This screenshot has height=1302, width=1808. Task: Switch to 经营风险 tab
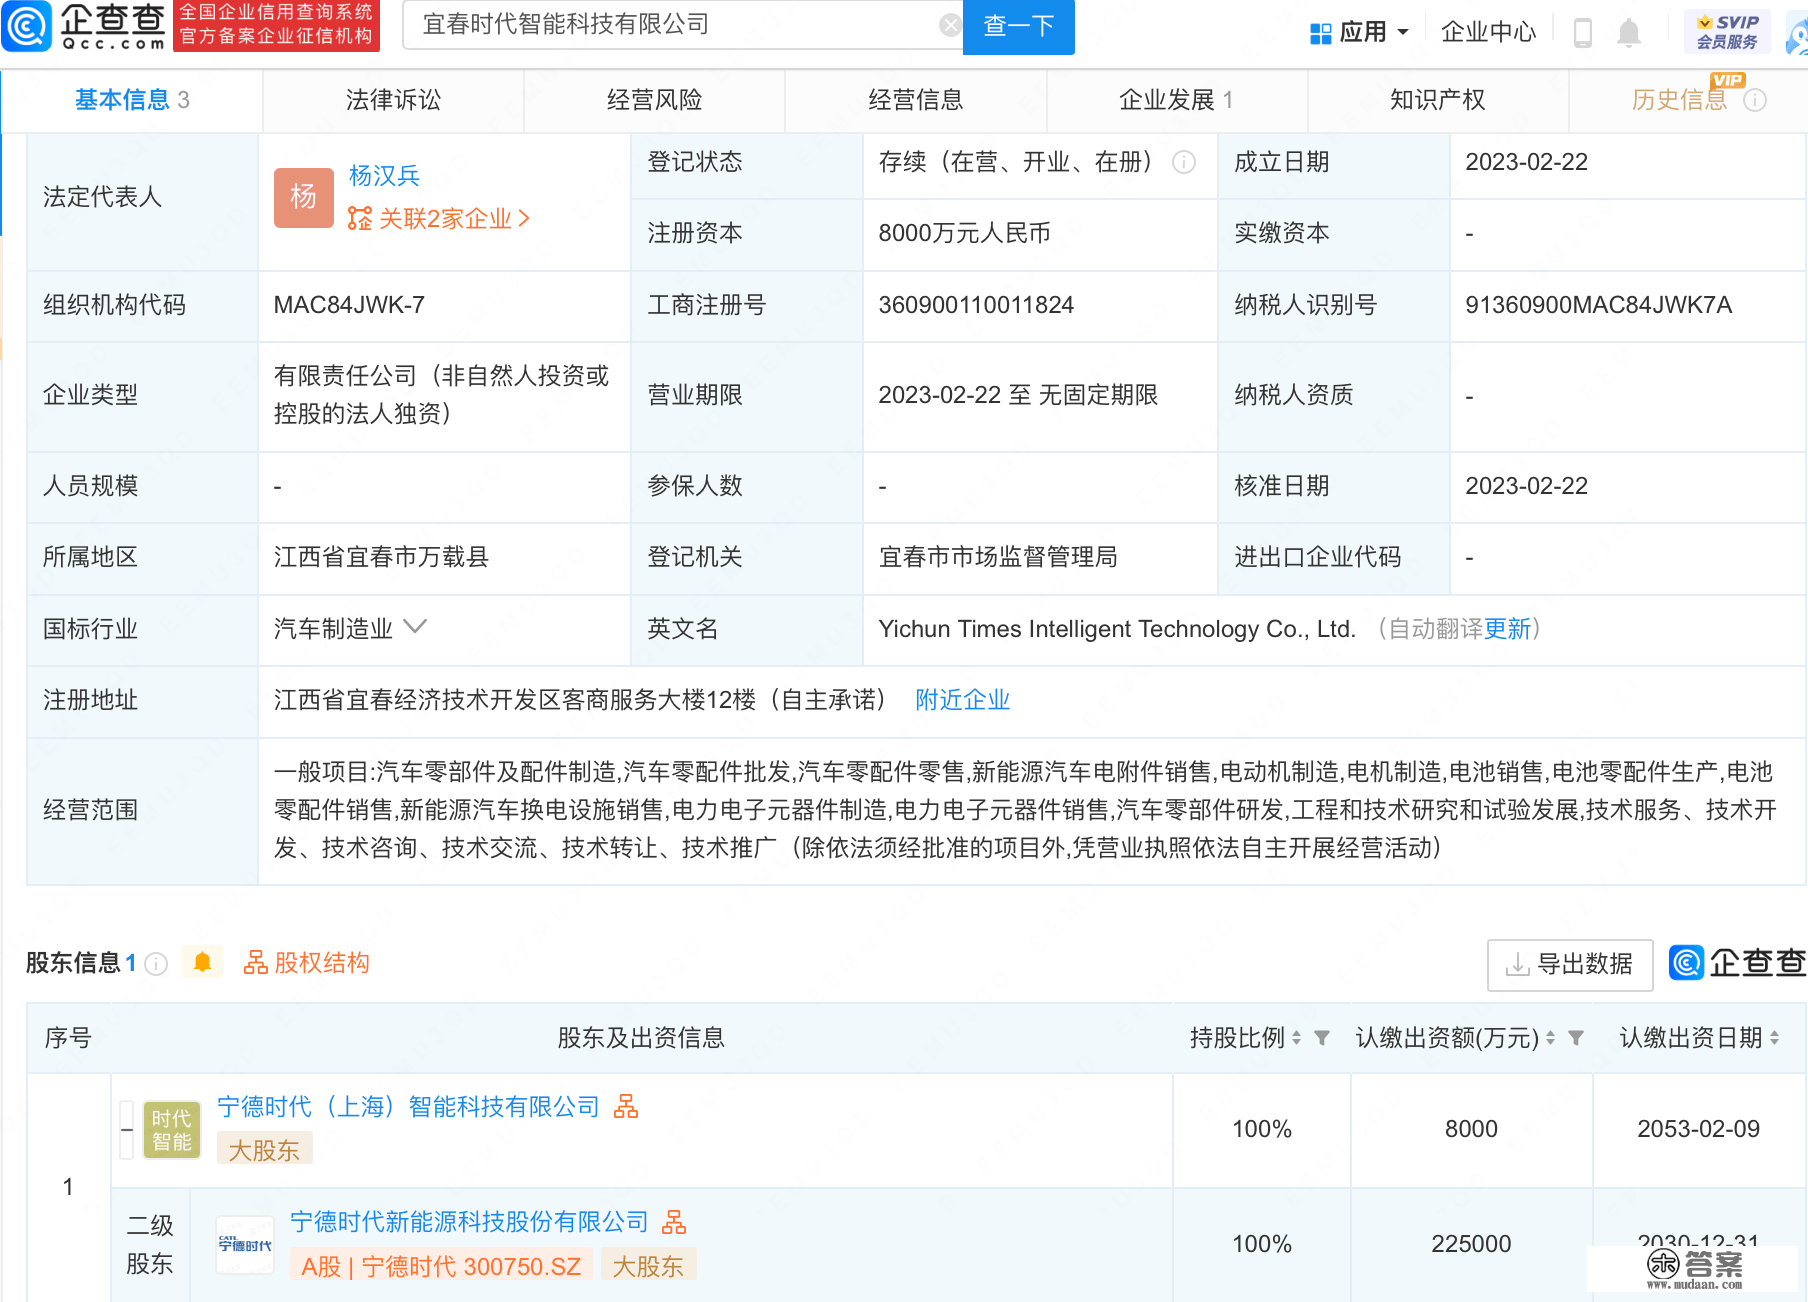click(x=654, y=100)
